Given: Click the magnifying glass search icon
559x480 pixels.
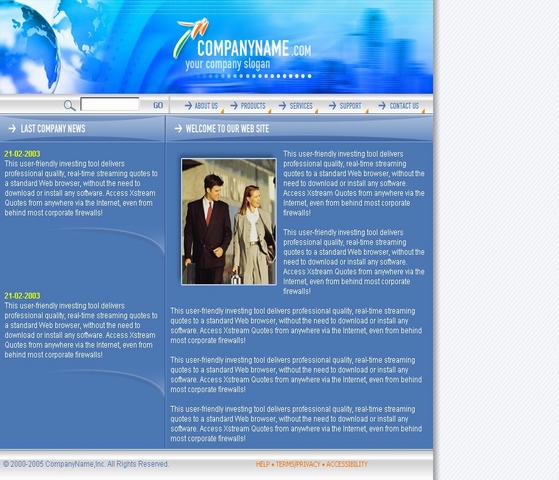Looking at the screenshot, I should (70, 106).
